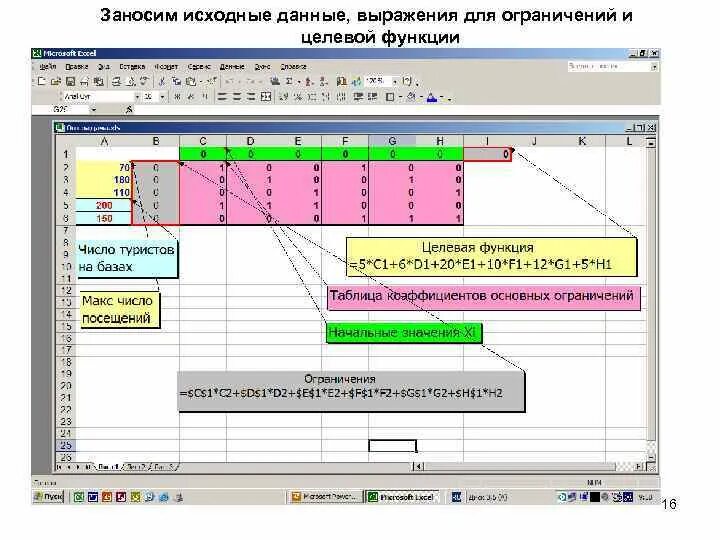The image size is (720, 540).
Task: Sort descending with the toolbar icon
Action: [x=324, y=82]
